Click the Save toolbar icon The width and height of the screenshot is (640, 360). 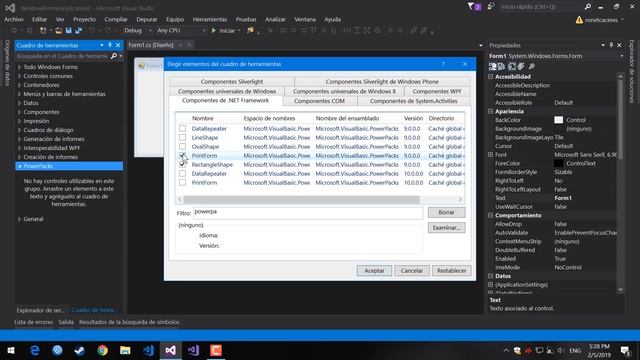click(68, 31)
